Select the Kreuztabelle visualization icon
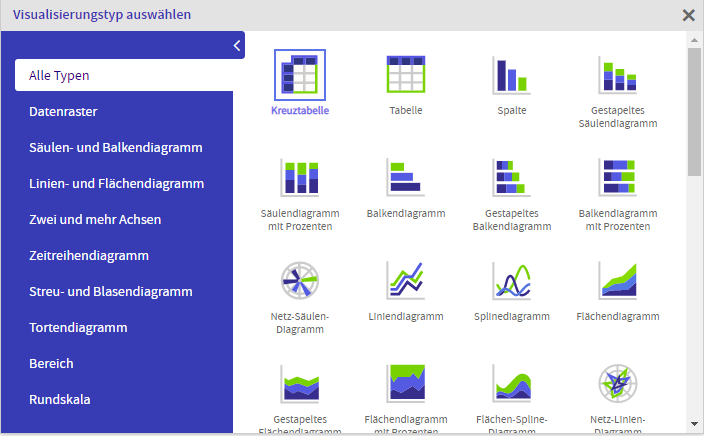Viewport: 704px width, 436px height. click(x=300, y=75)
